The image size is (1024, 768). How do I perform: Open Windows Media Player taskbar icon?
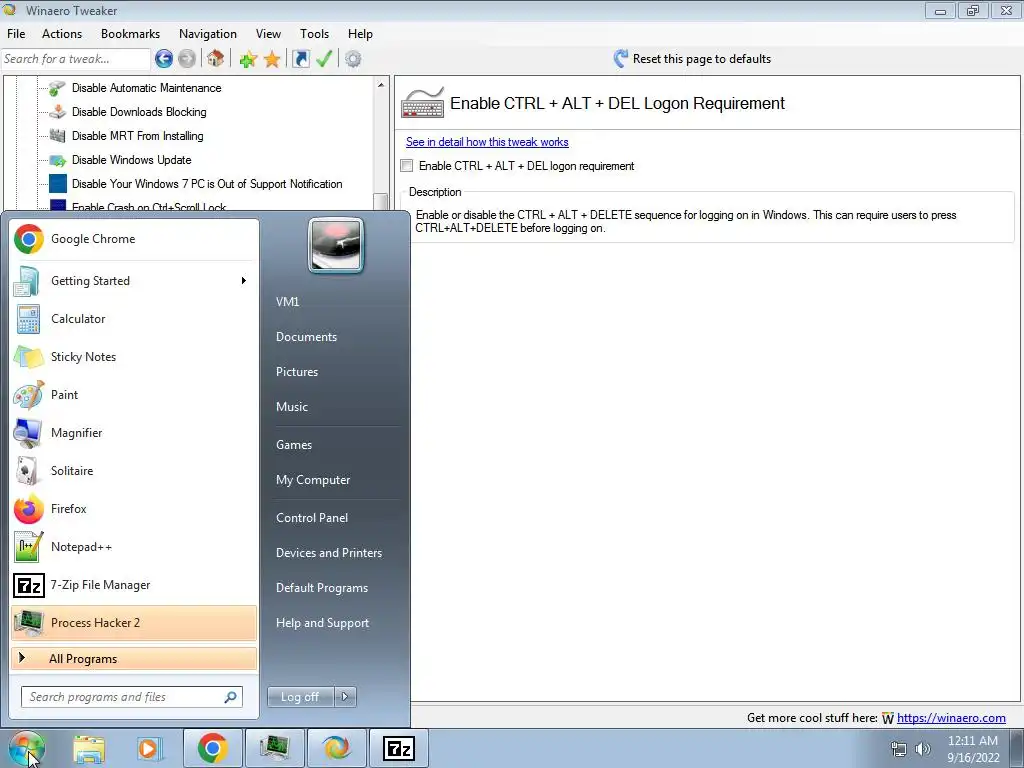[148, 748]
